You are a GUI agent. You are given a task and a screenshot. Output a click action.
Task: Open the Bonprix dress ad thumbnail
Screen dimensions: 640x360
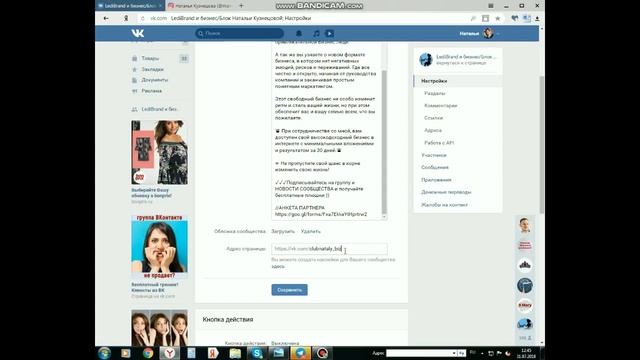[x=160, y=152]
